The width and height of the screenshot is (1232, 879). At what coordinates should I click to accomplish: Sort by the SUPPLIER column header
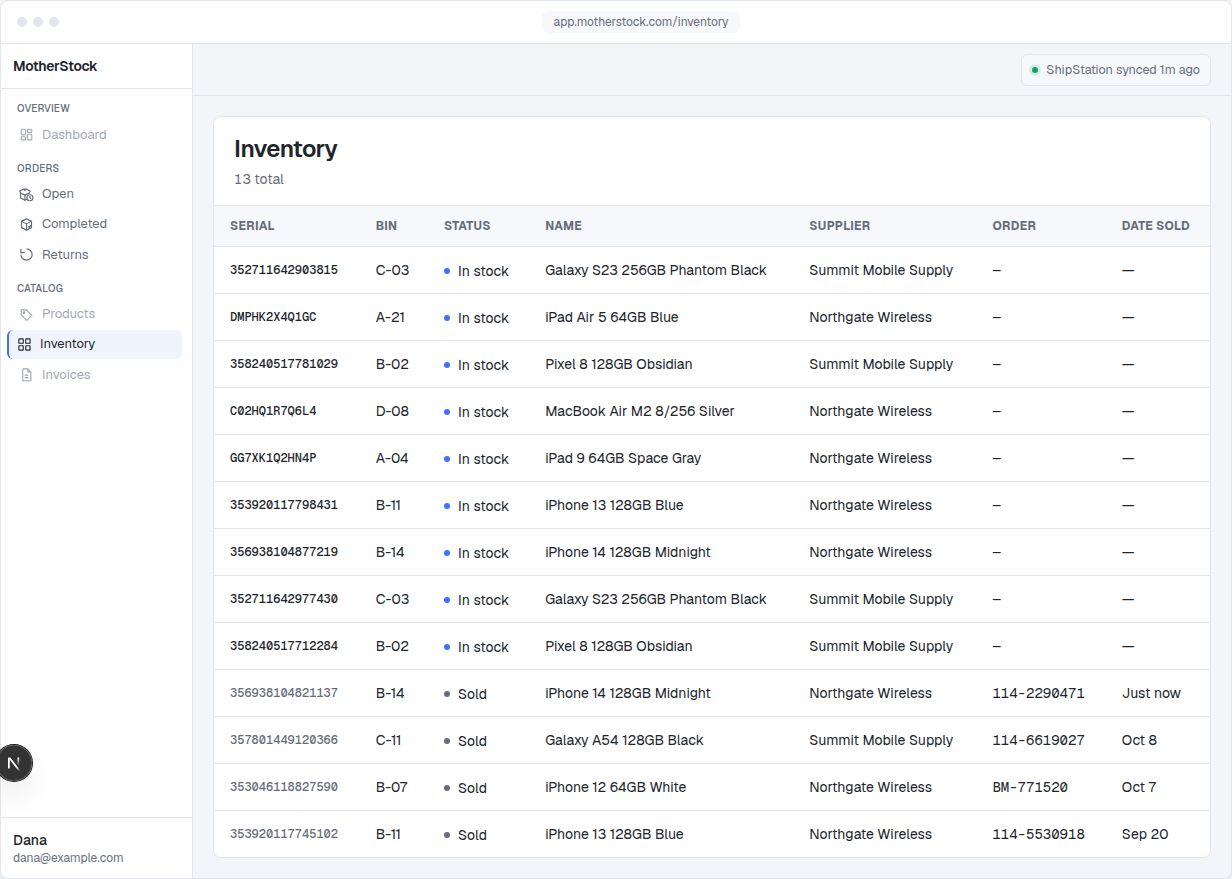point(840,226)
